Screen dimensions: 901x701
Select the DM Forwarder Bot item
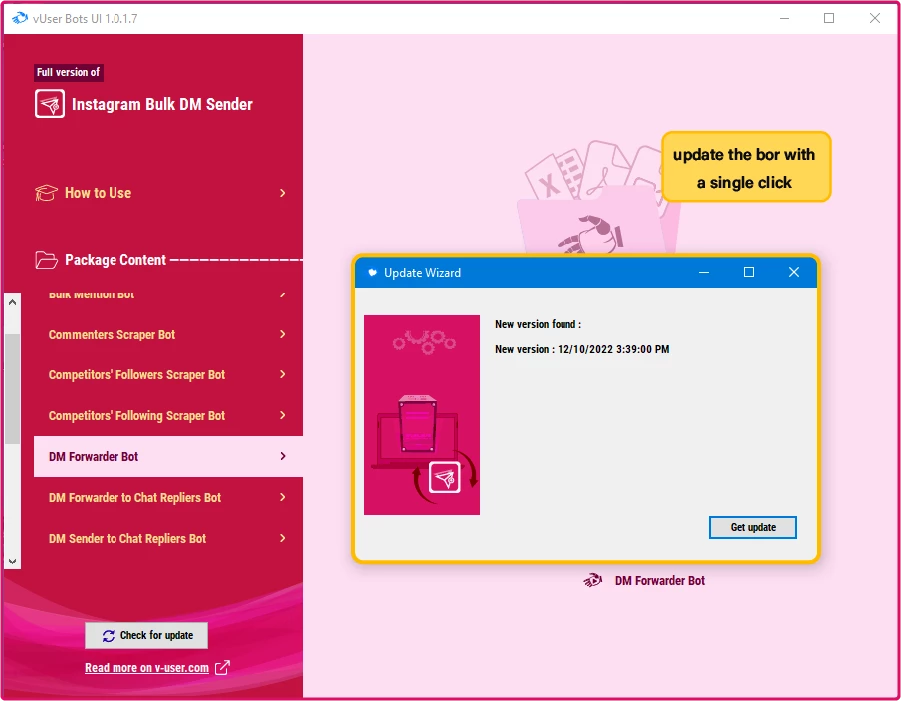click(x=168, y=456)
